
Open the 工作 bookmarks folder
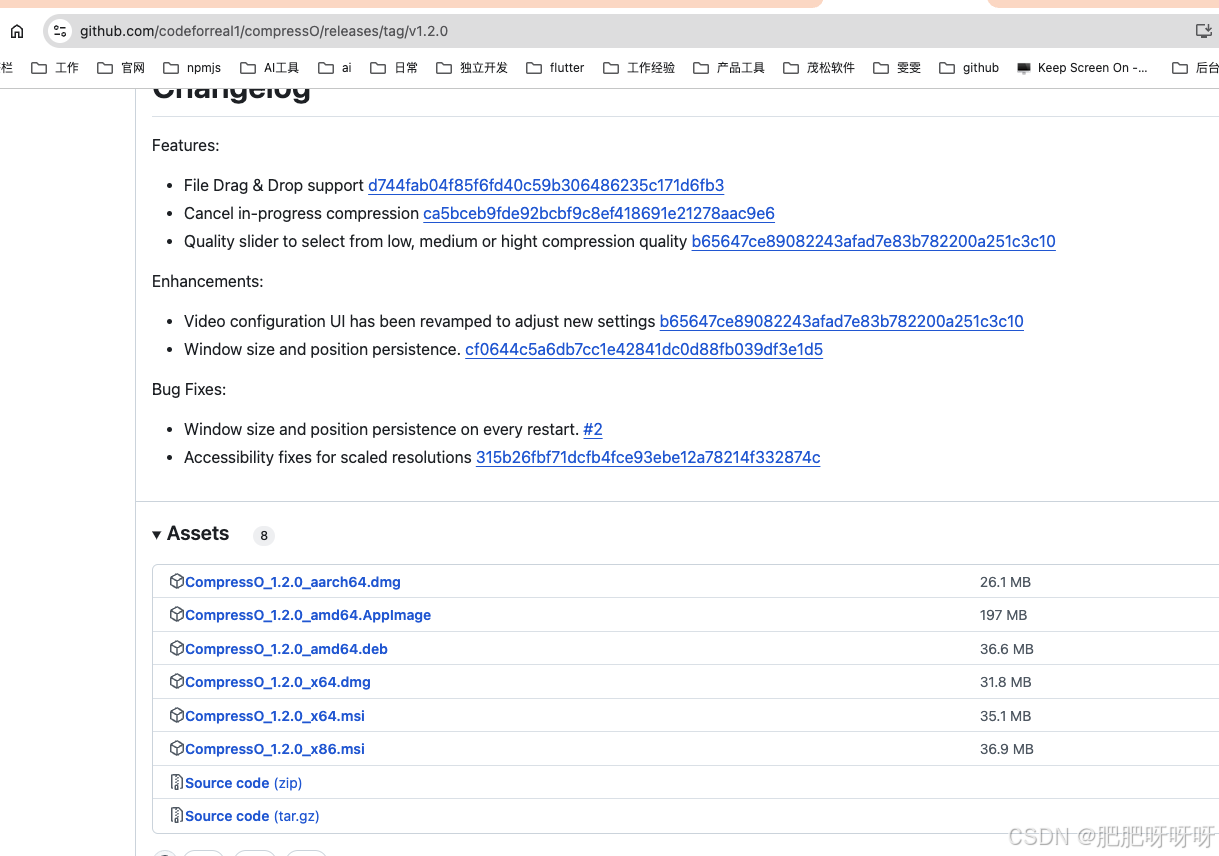pyautogui.click(x=55, y=68)
